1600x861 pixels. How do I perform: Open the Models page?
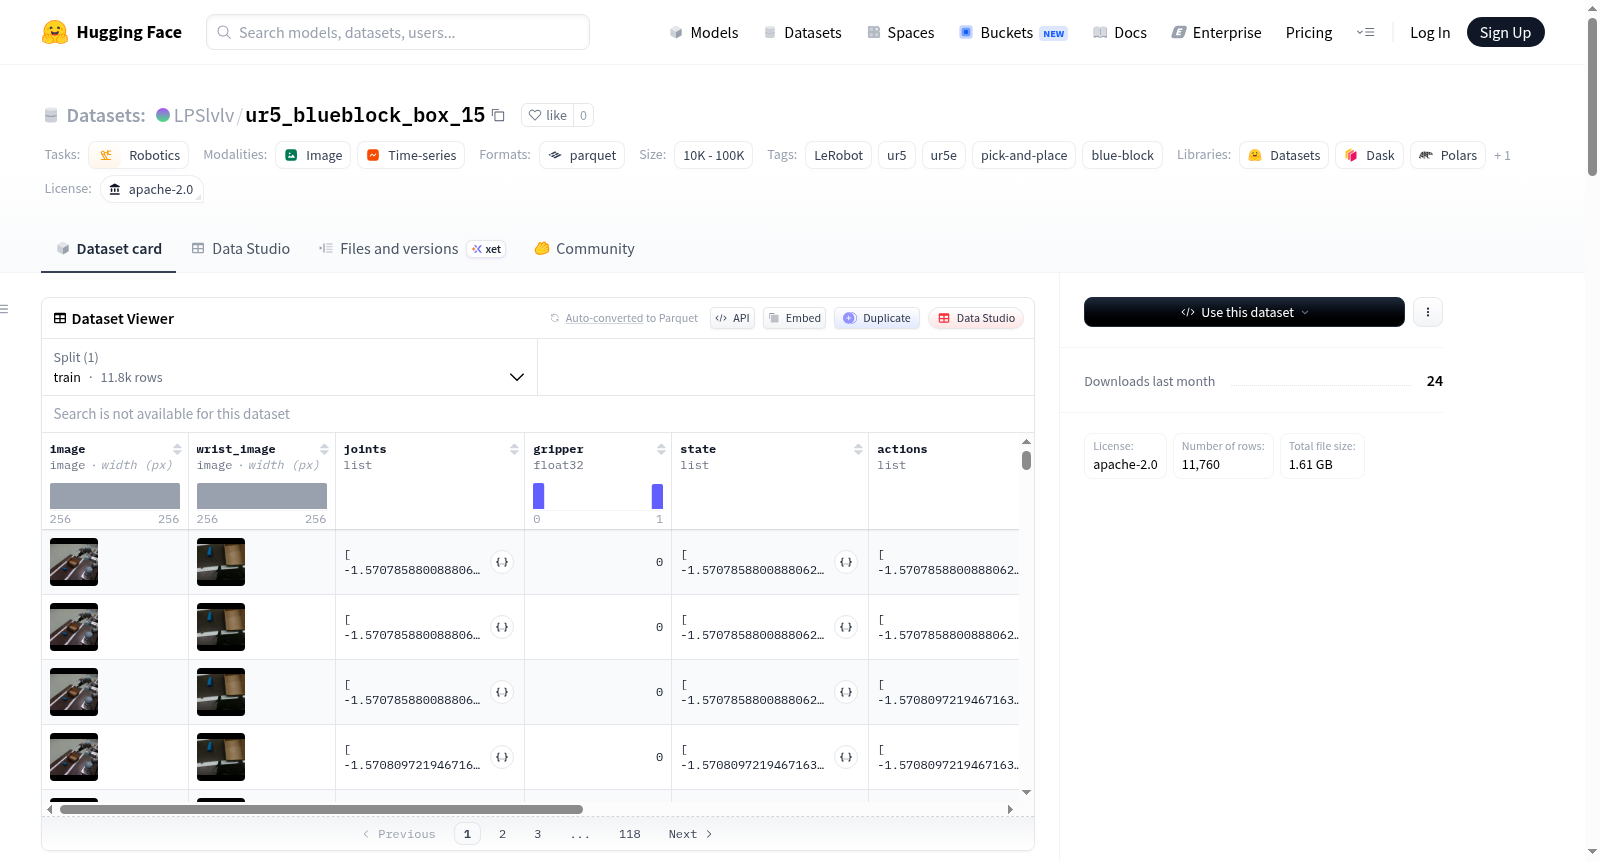click(x=704, y=32)
